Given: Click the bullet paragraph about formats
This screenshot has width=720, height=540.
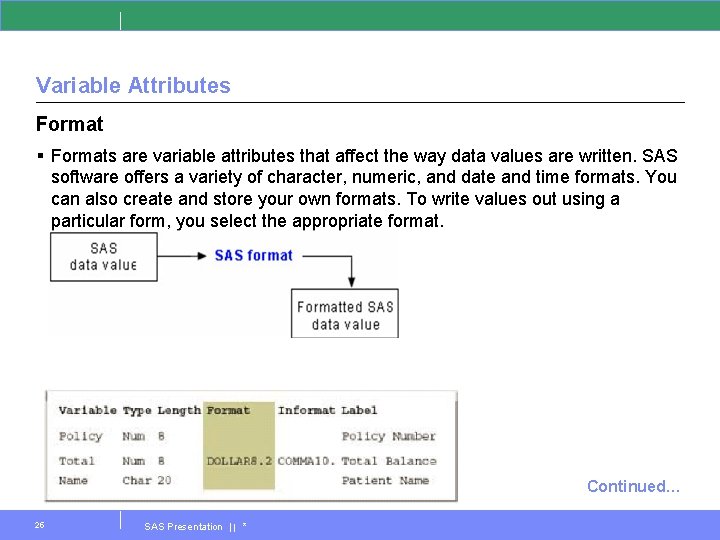Looking at the screenshot, I should (364, 188).
